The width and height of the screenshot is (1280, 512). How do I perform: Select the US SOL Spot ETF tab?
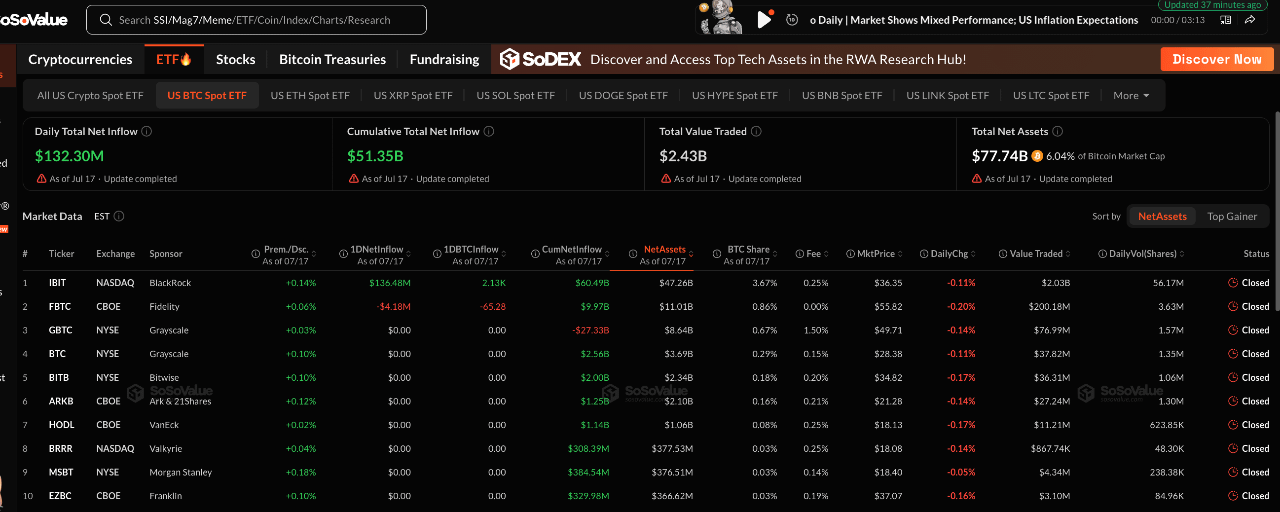point(515,96)
